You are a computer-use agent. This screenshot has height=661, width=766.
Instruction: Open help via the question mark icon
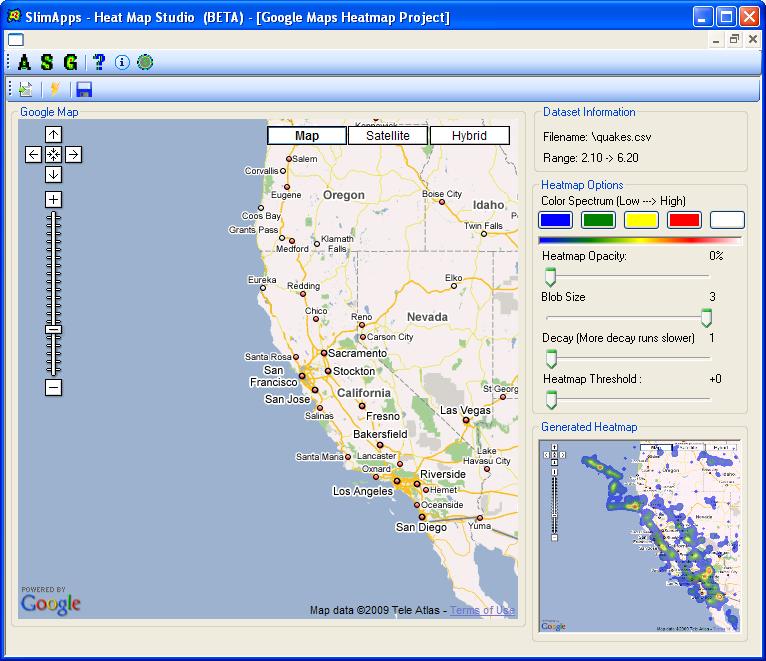[x=99, y=62]
